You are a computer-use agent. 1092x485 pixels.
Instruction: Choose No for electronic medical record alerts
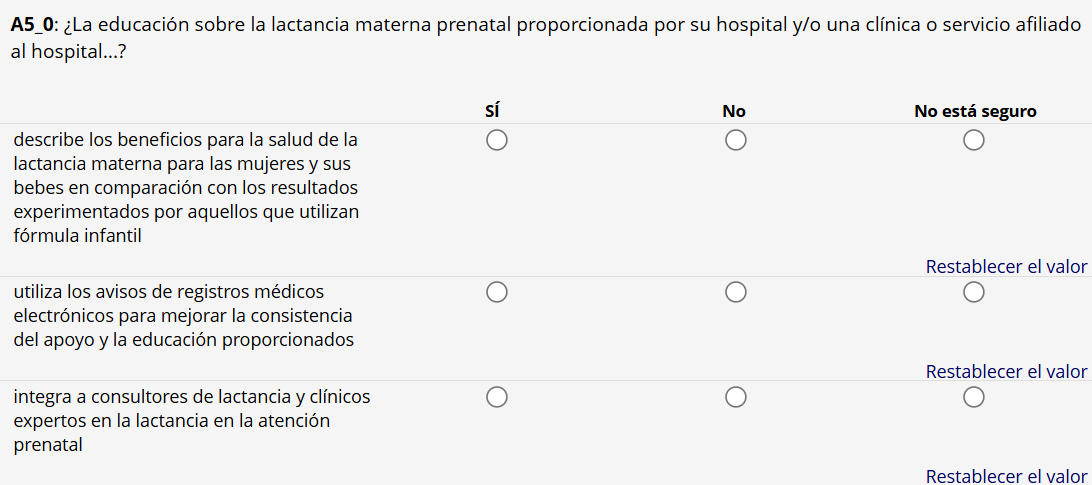735,292
